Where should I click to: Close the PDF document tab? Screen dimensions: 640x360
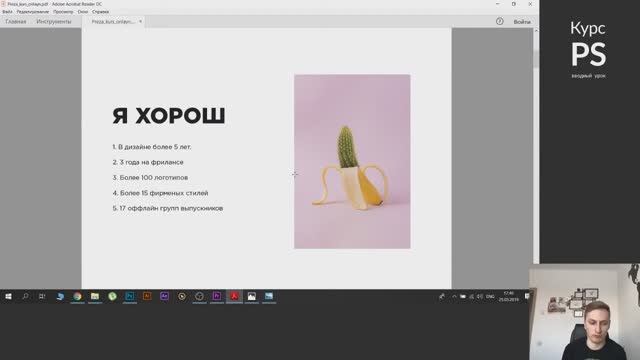click(x=140, y=21)
